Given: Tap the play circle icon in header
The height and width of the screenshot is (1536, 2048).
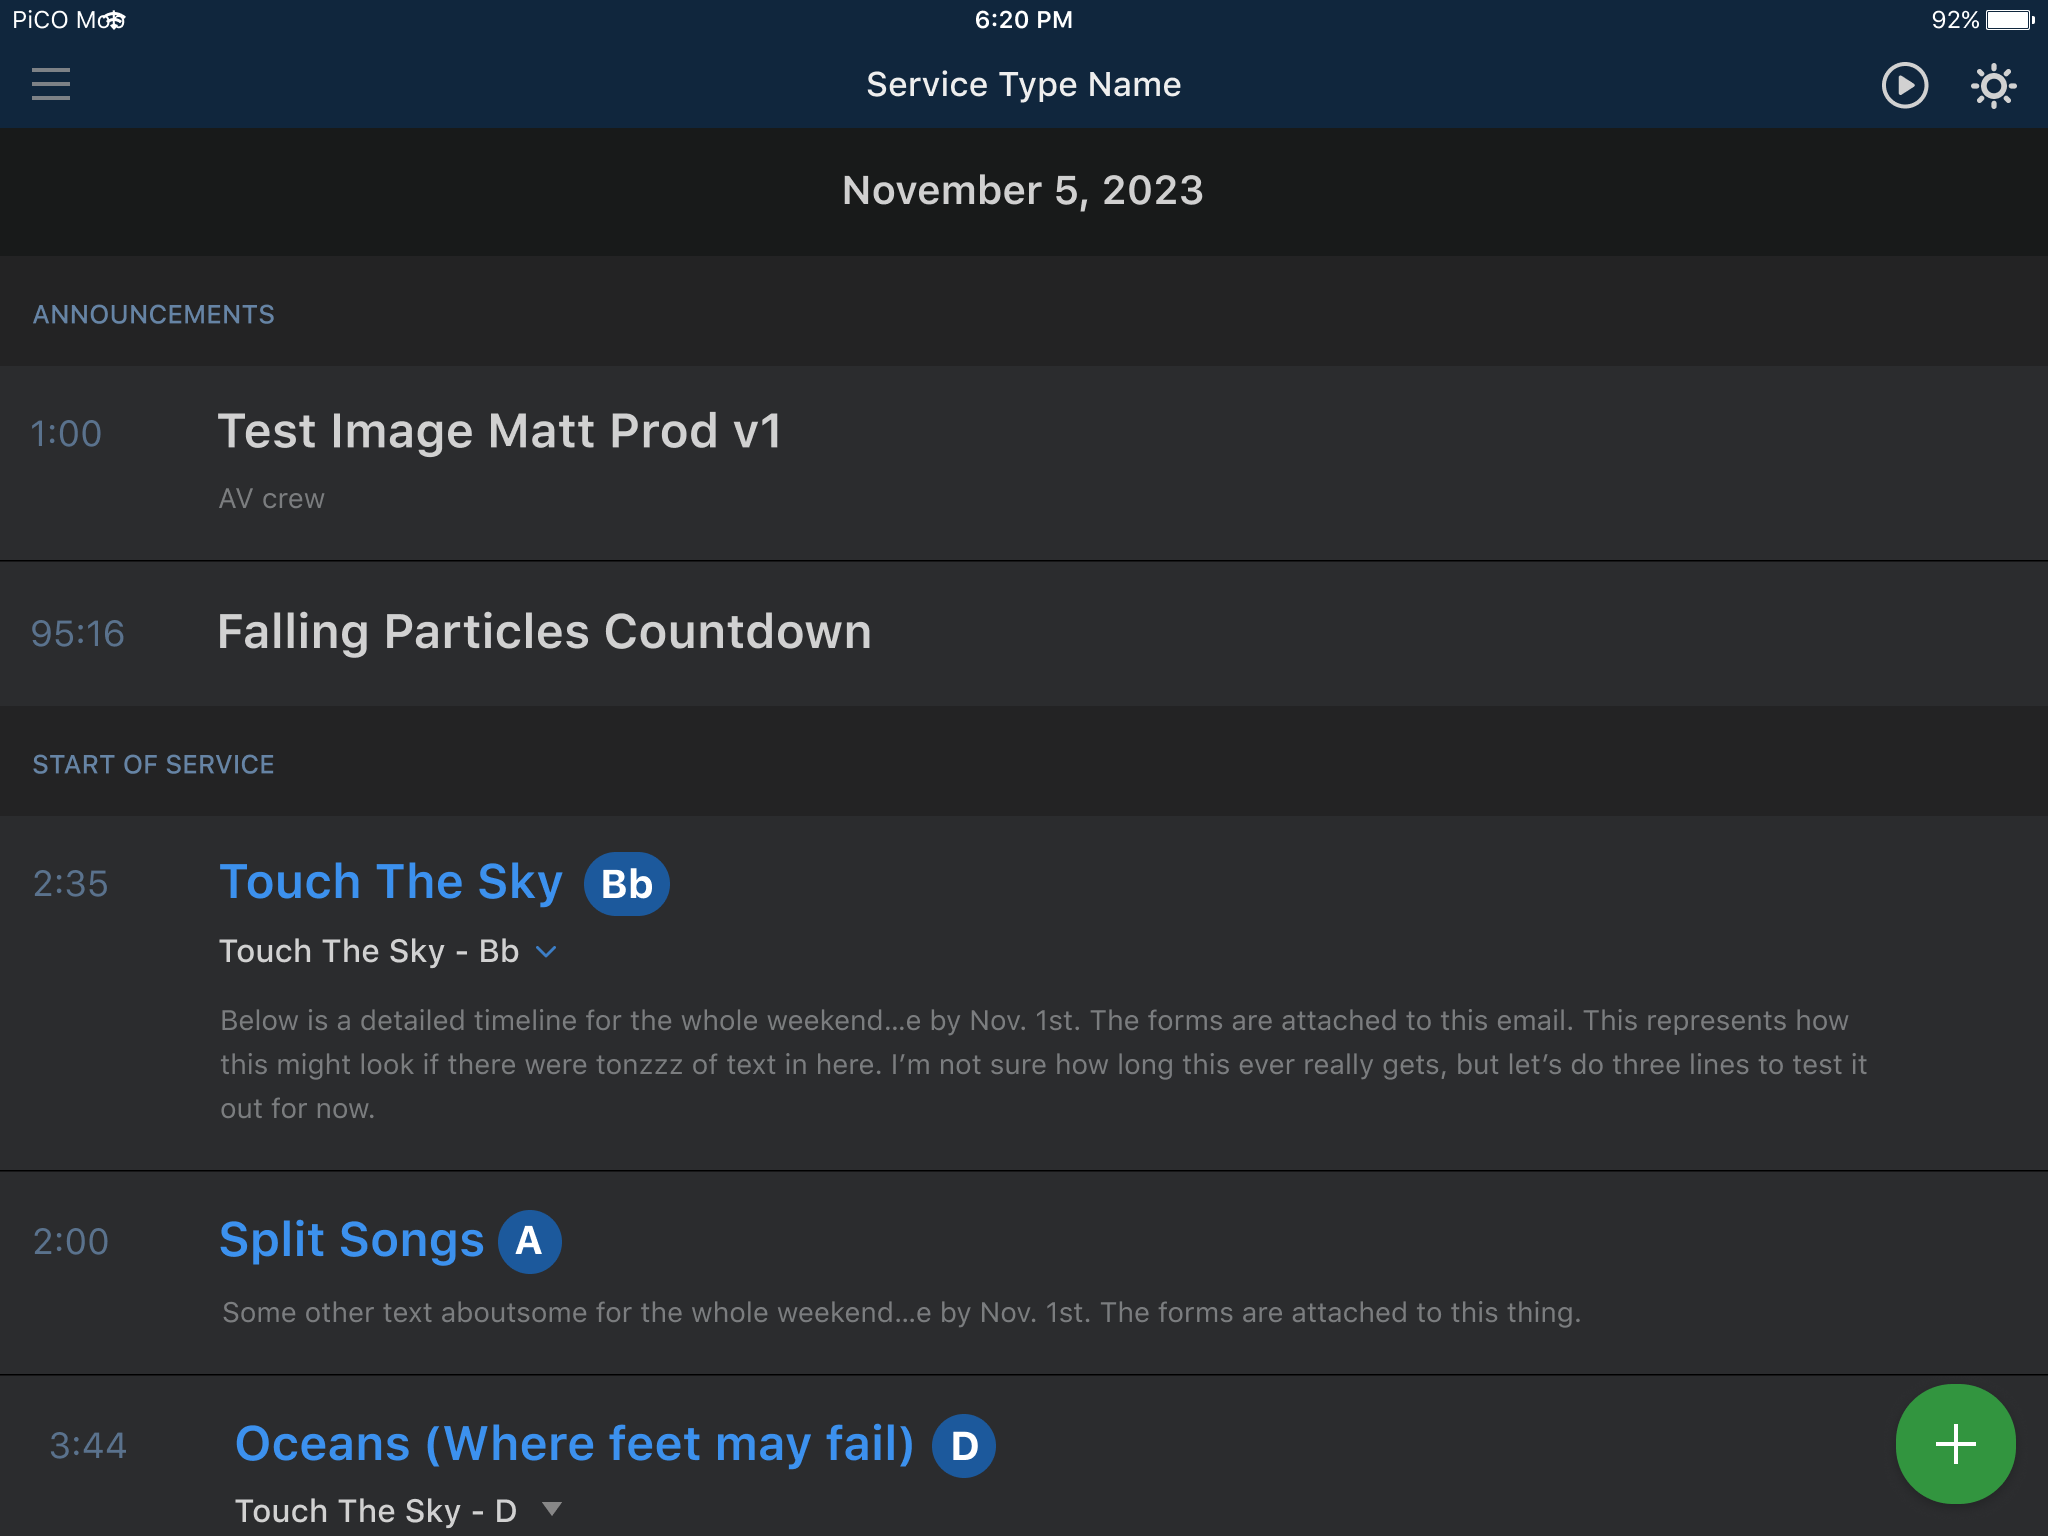Looking at the screenshot, I should point(1904,85).
